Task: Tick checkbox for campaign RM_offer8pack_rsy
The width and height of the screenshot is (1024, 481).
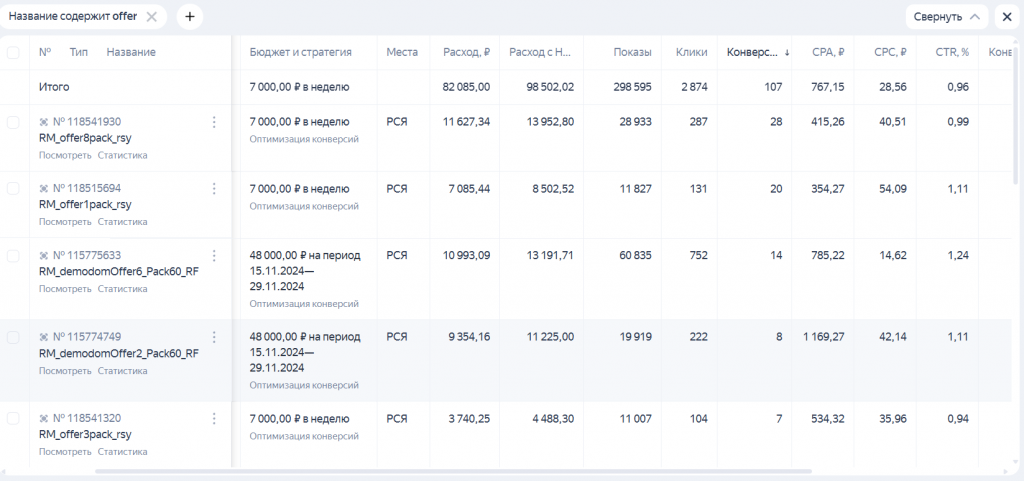Action: click(x=13, y=122)
